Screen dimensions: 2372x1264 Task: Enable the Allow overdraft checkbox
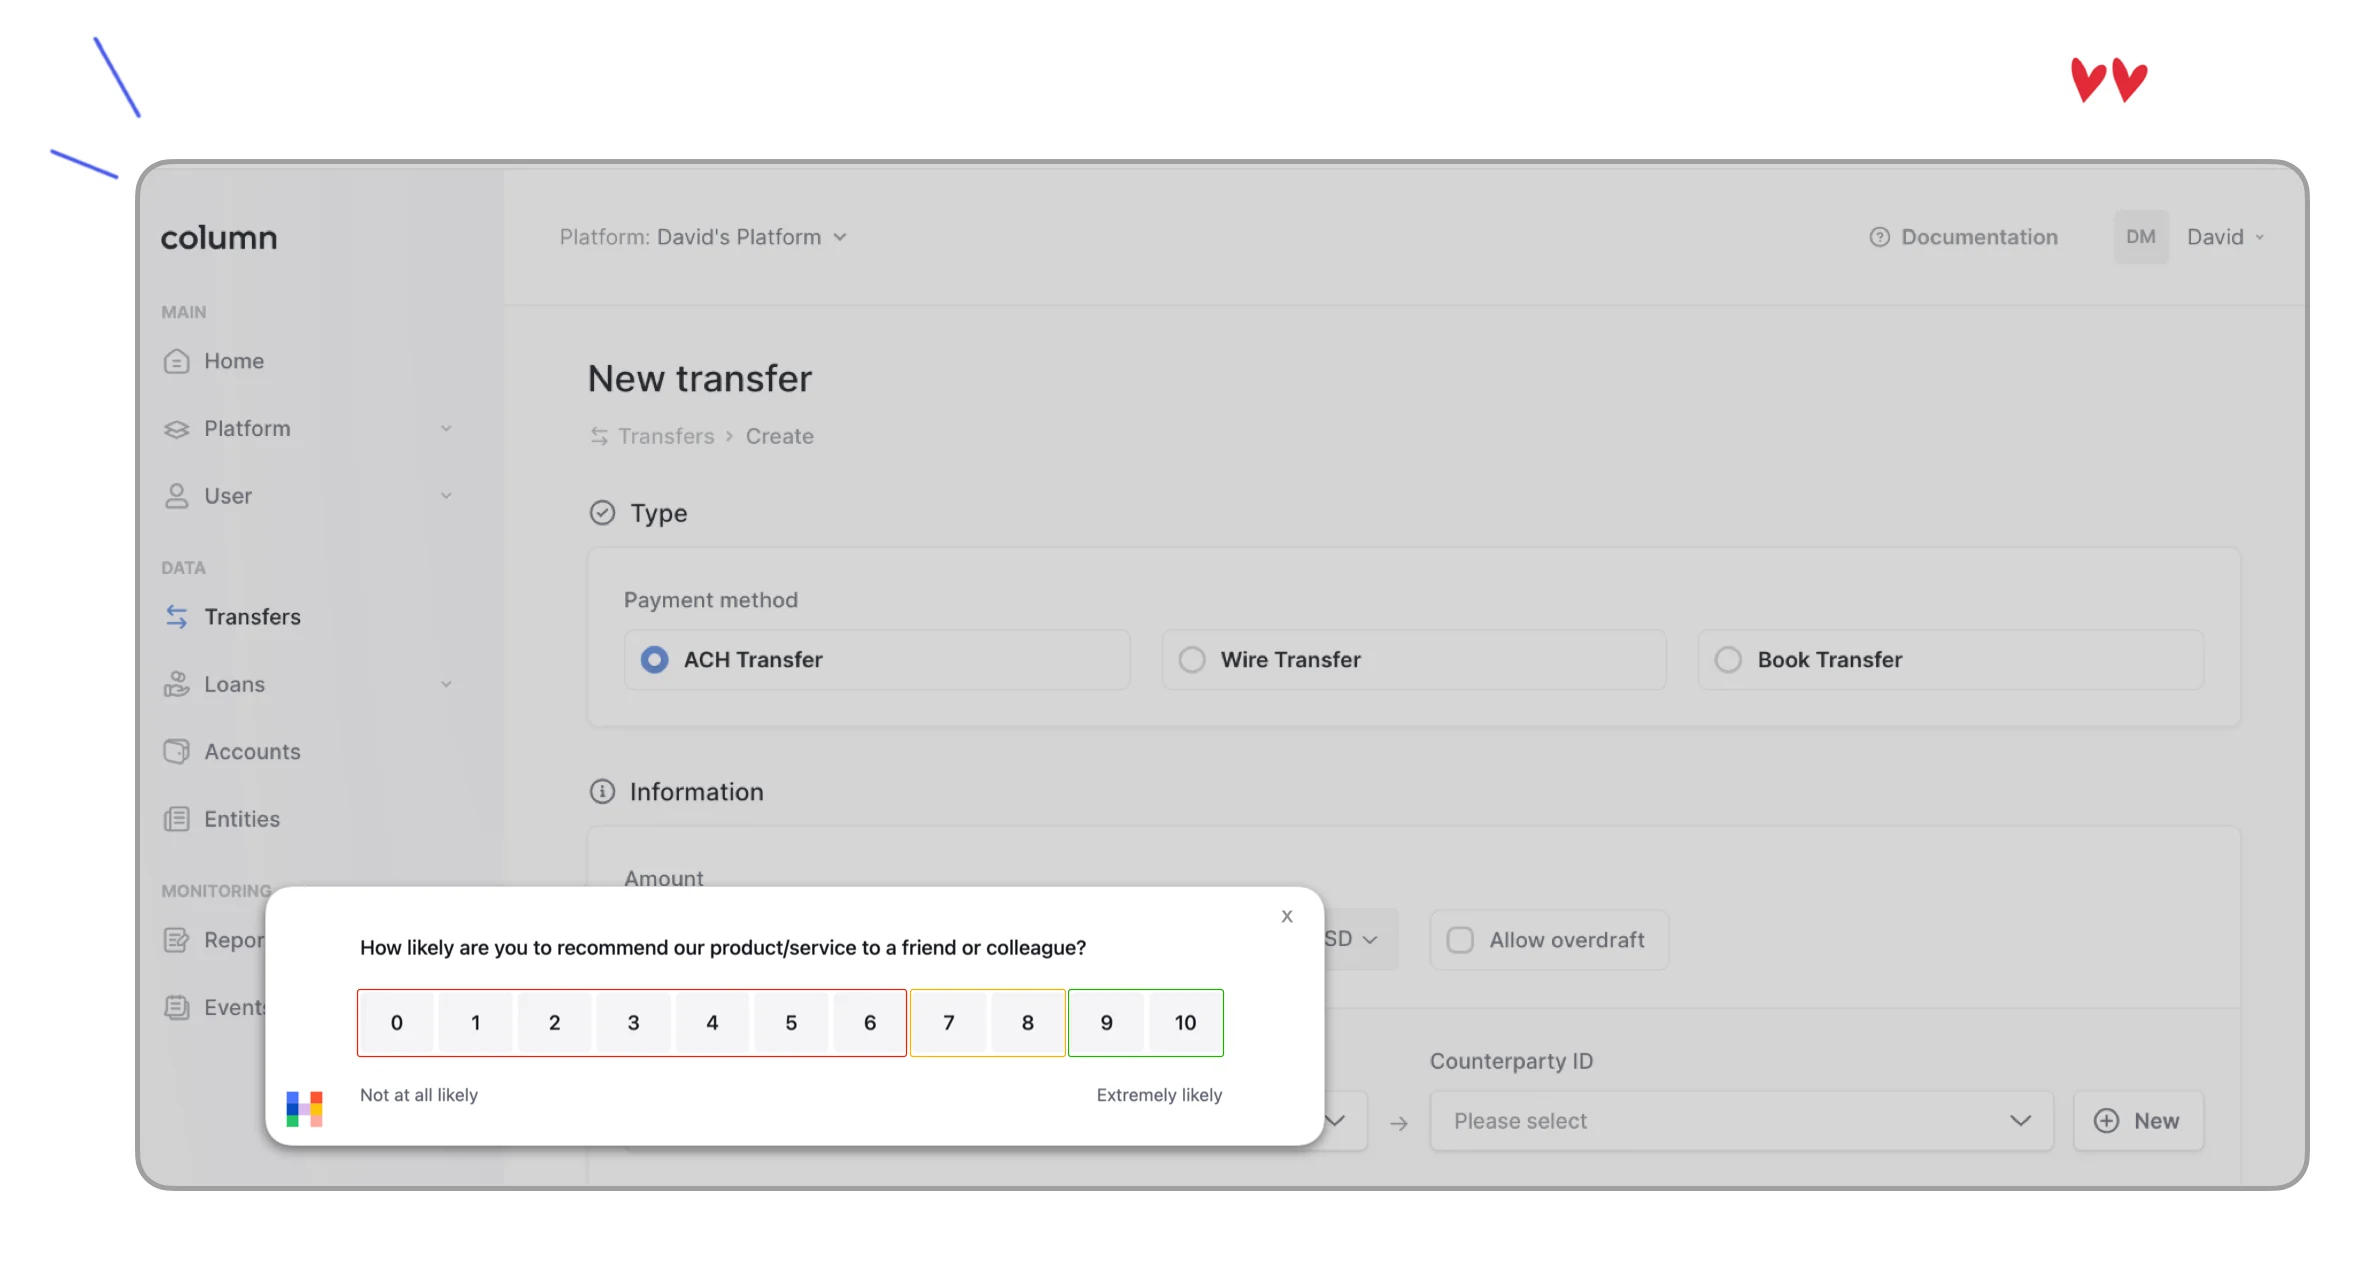(x=1460, y=940)
